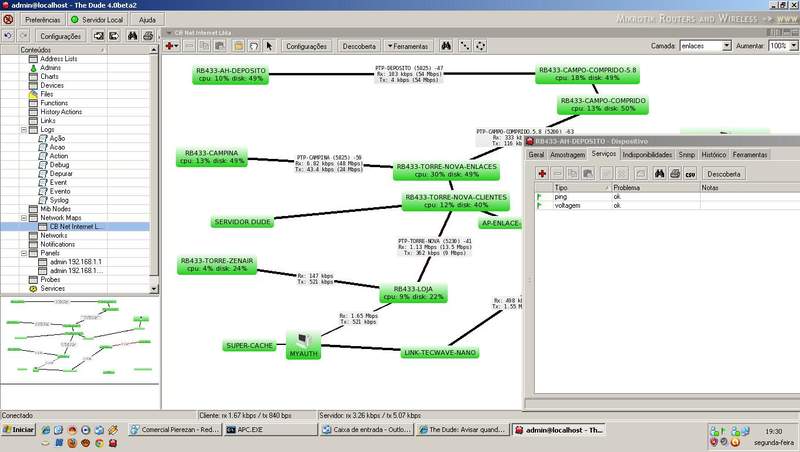Click the copy icon in map toolbar
800x452 pixels.
204,46
